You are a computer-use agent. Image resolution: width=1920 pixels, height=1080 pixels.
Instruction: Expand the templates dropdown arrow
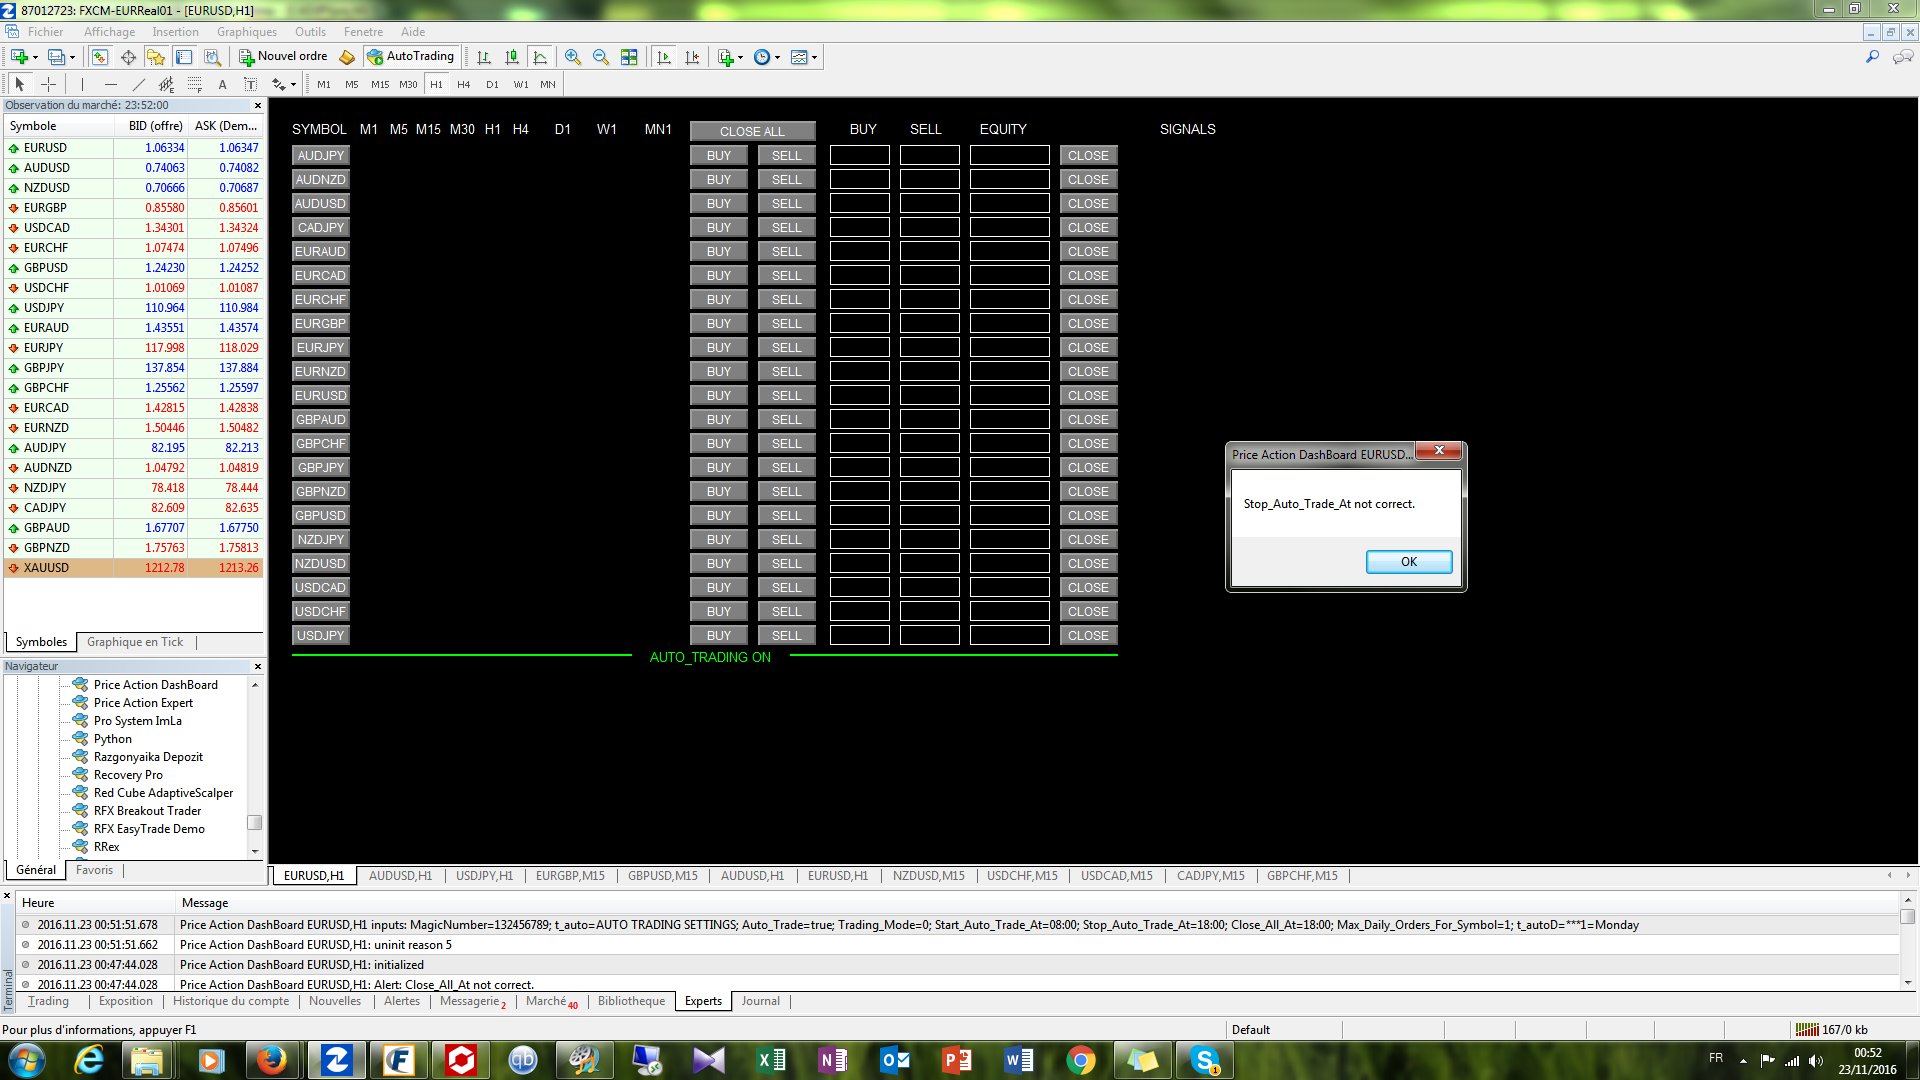click(815, 57)
